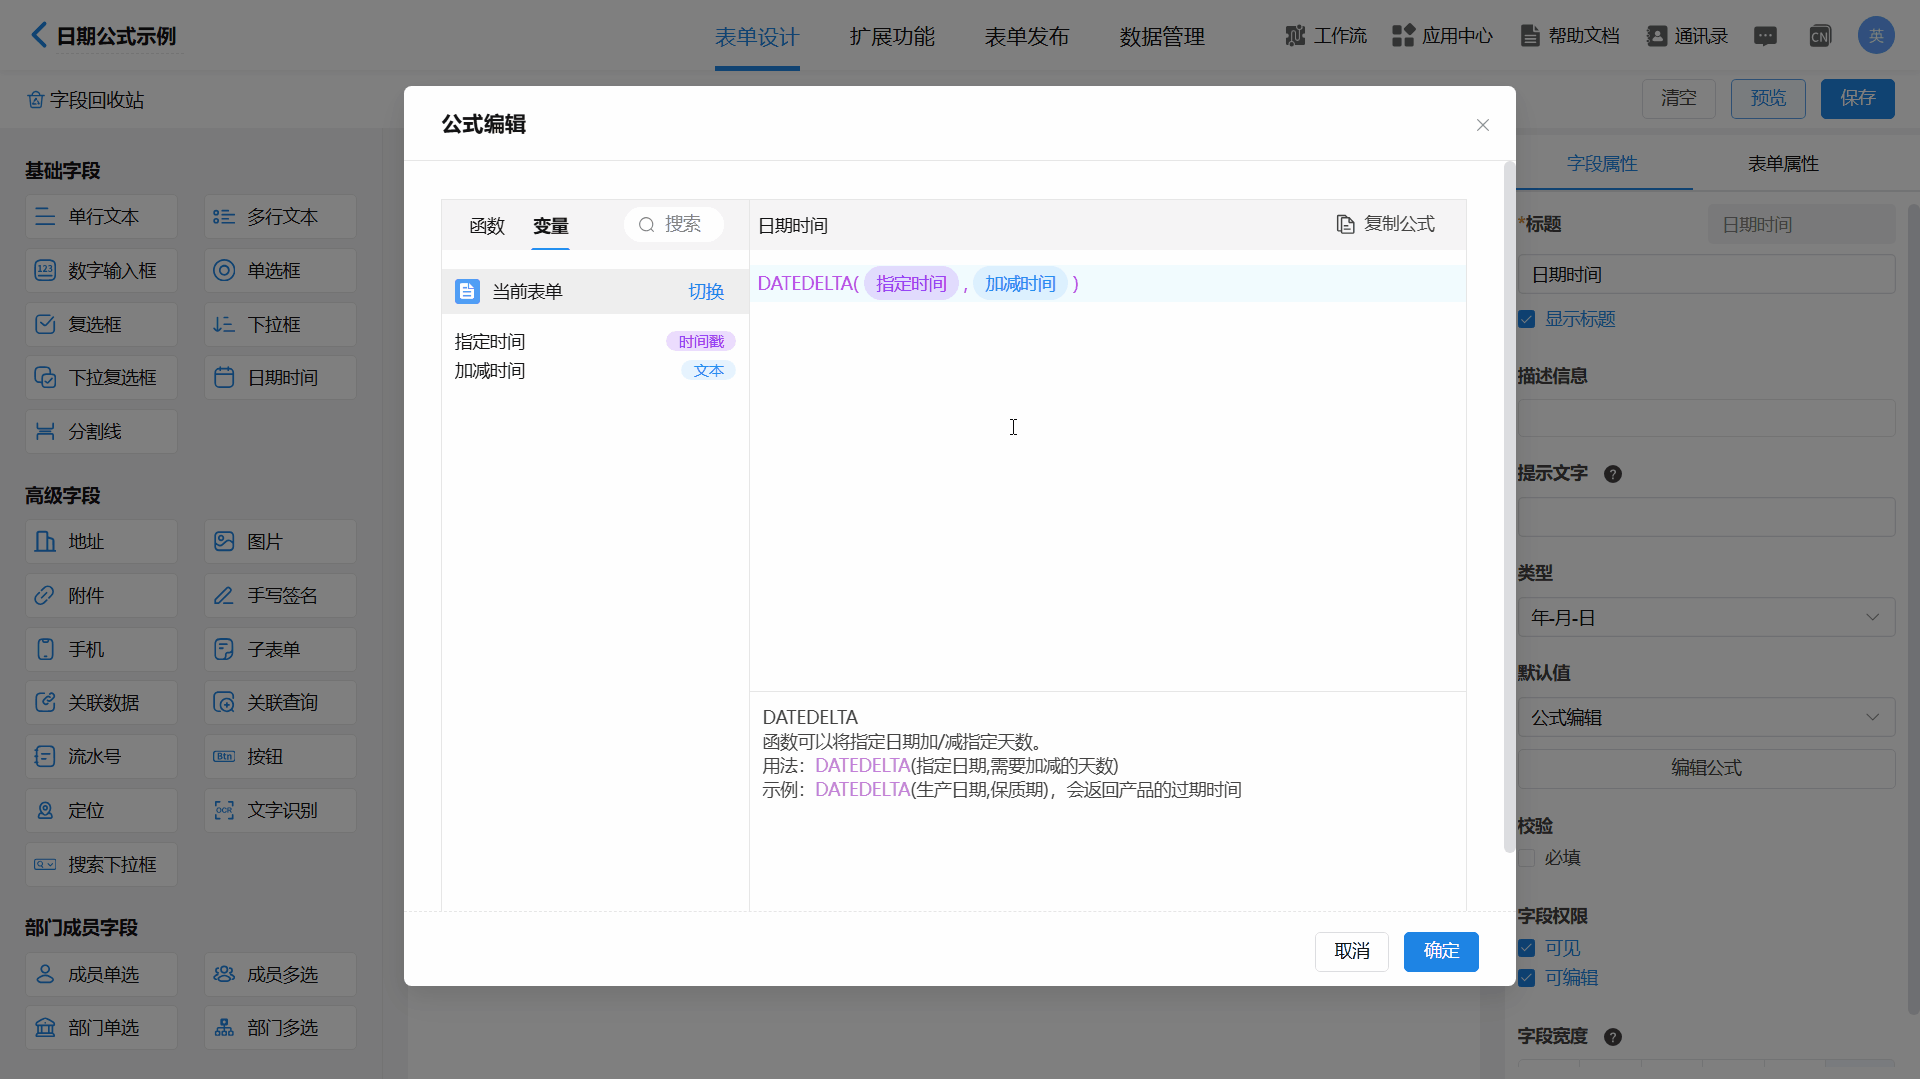This screenshot has height=1079, width=1920.
Task: Switch to the 表单属性 tab
Action: (1783, 164)
